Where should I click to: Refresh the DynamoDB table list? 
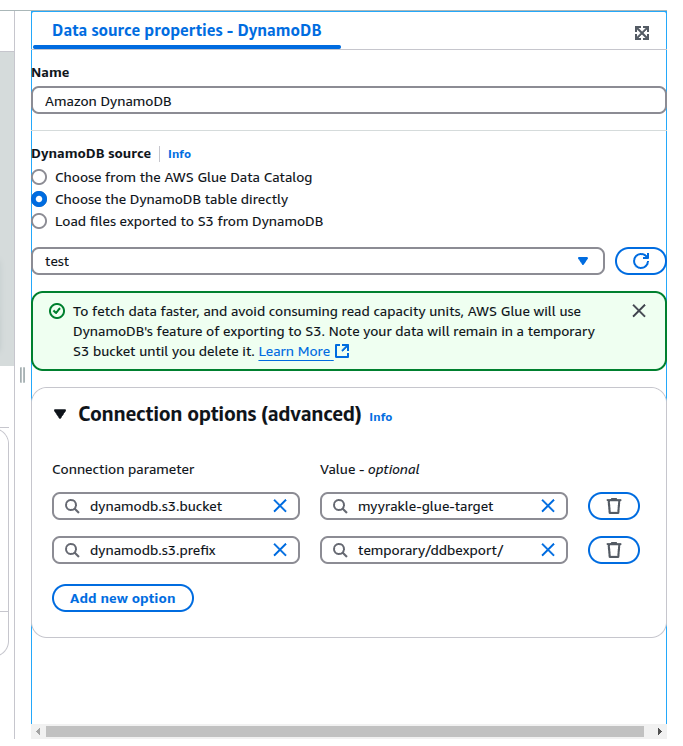[x=640, y=261]
